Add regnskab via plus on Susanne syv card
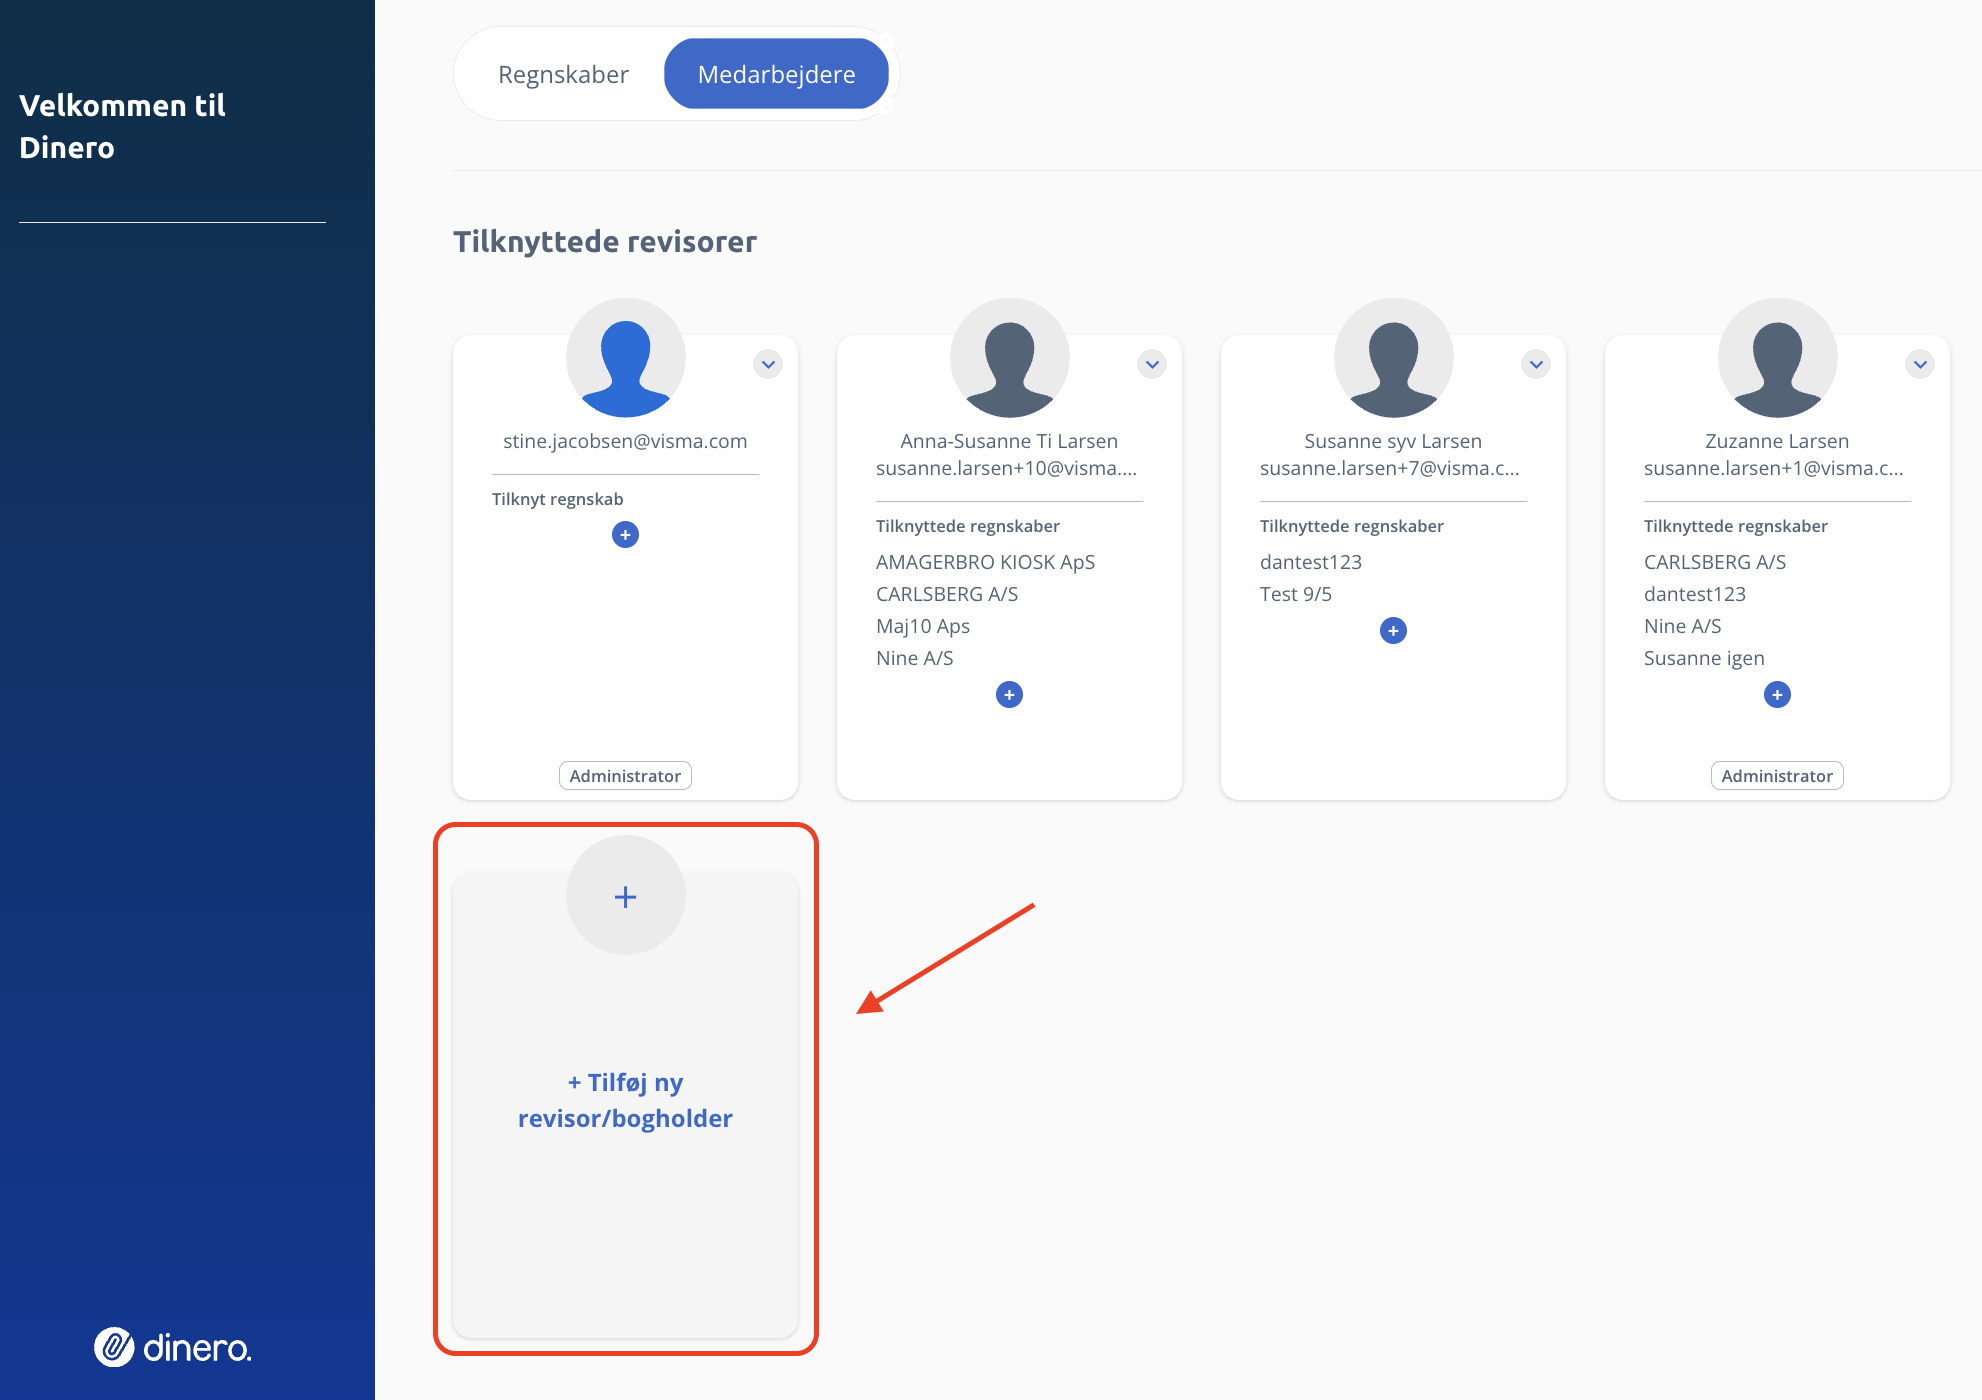 click(x=1393, y=631)
